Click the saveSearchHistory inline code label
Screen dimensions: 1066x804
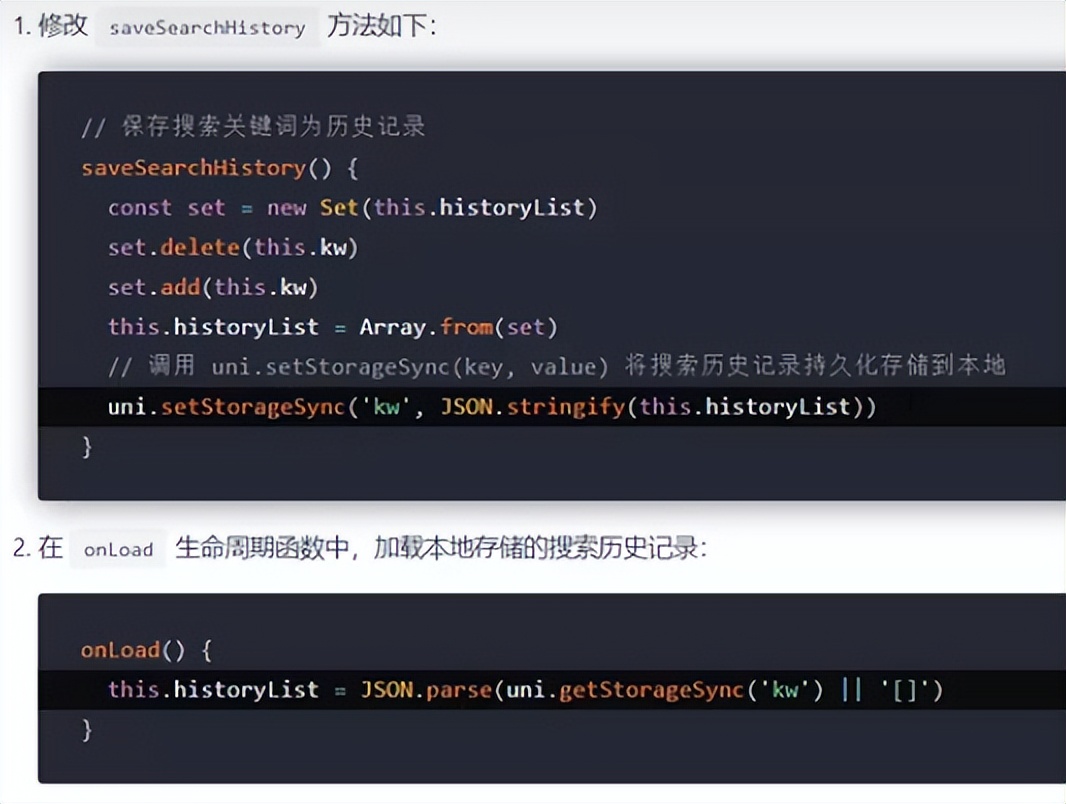click(206, 28)
